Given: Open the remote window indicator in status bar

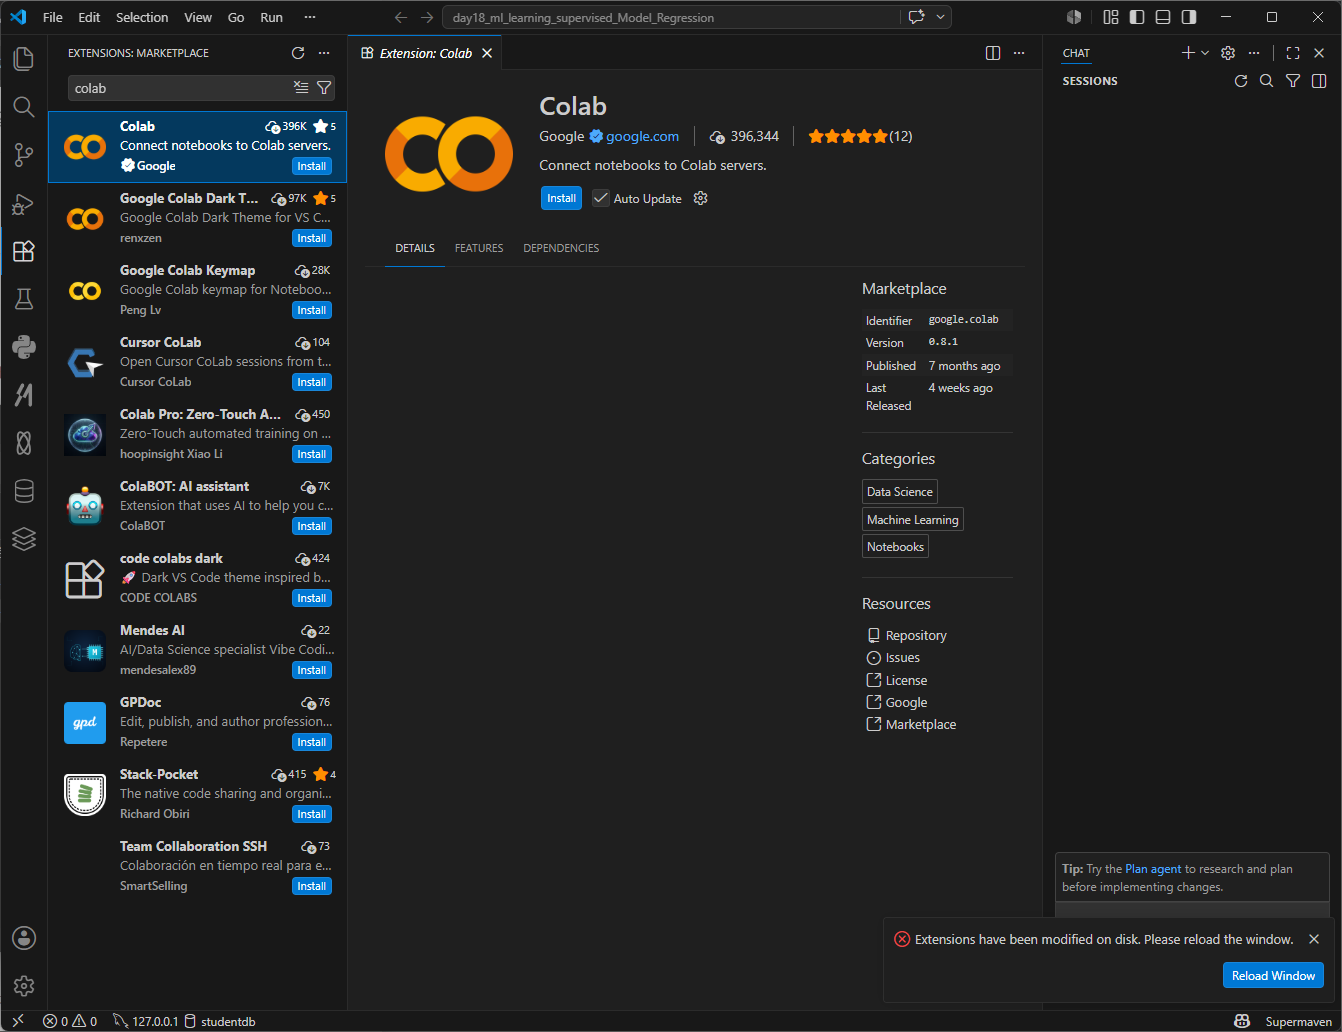Looking at the screenshot, I should pyautogui.click(x=18, y=1021).
